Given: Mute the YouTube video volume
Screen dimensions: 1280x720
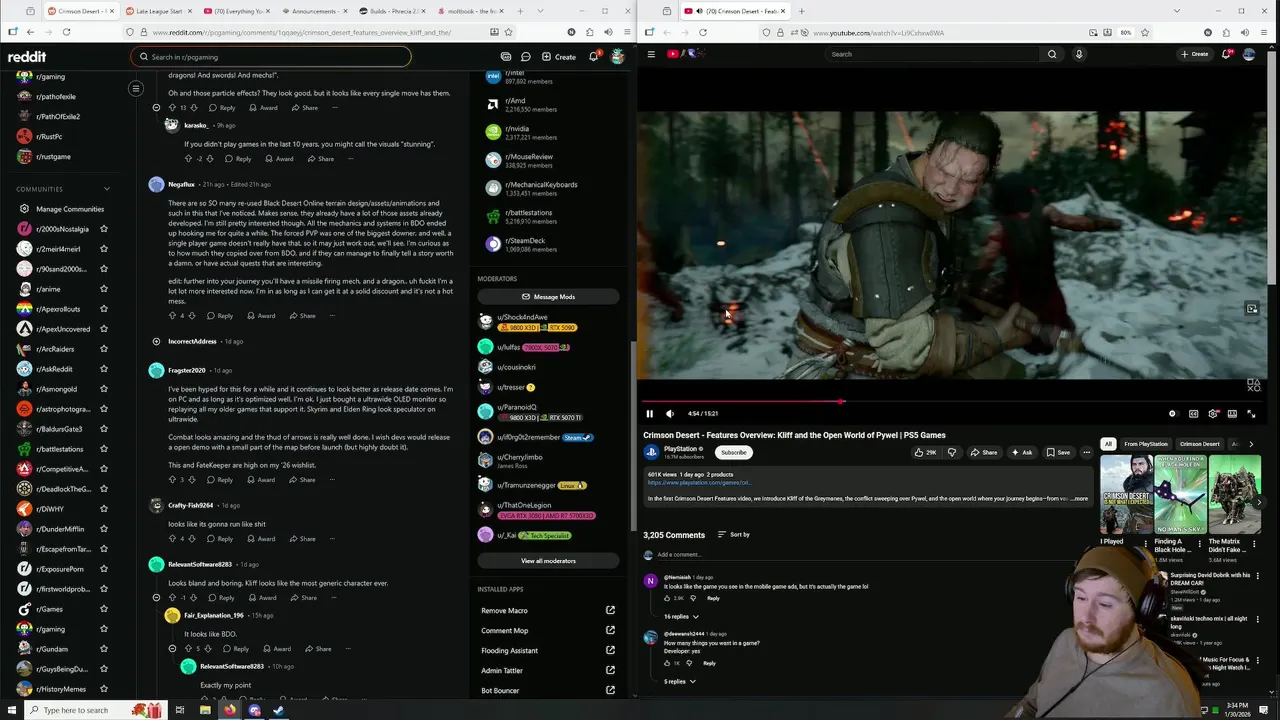Looking at the screenshot, I should (x=670, y=413).
